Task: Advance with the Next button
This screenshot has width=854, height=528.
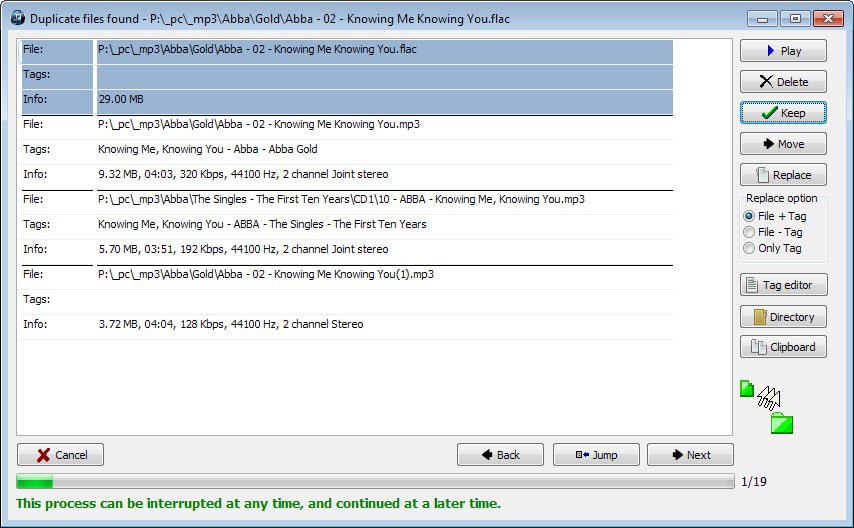Action: (690, 455)
